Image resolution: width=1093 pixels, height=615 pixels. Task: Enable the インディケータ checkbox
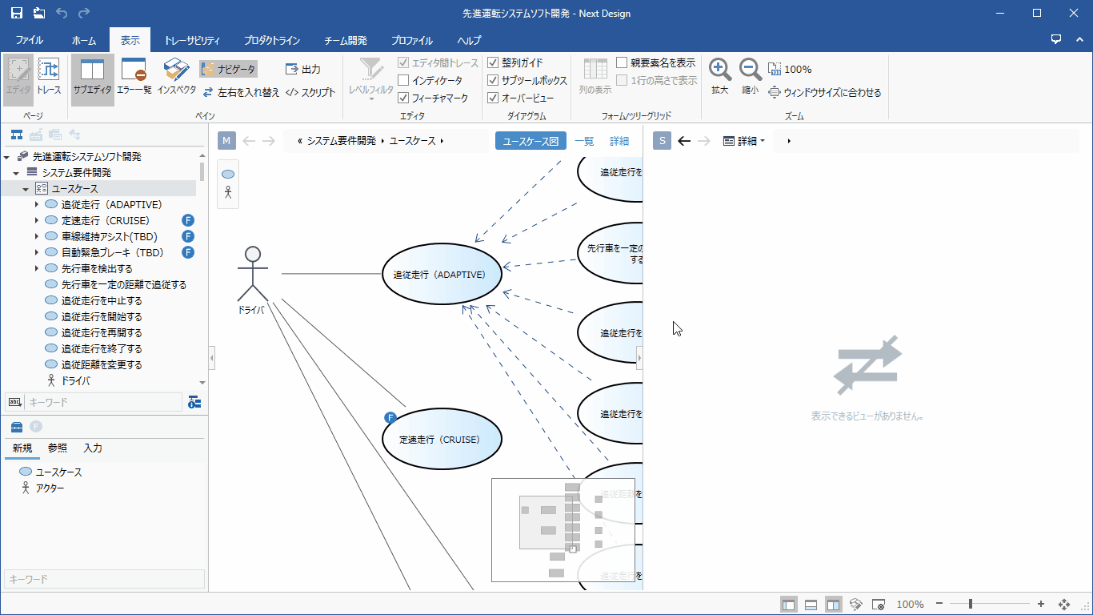point(404,80)
